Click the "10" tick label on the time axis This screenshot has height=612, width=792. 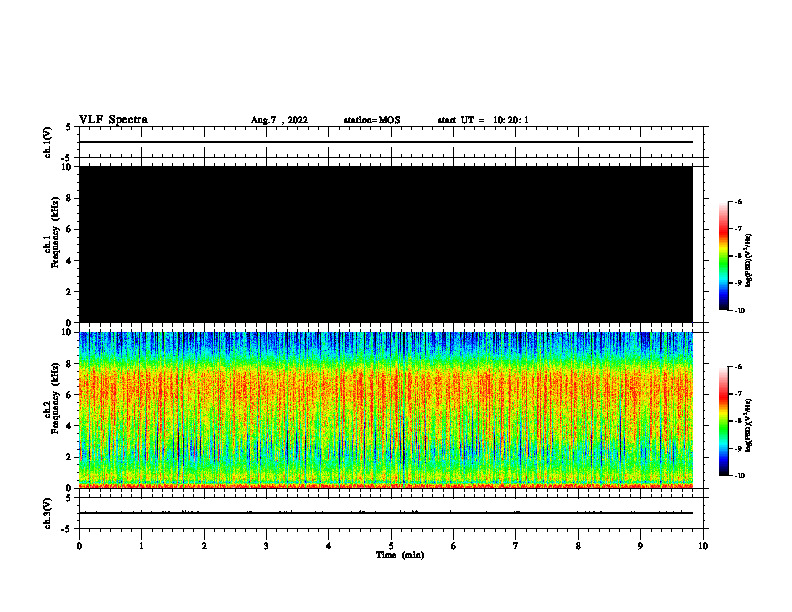pyautogui.click(x=703, y=546)
